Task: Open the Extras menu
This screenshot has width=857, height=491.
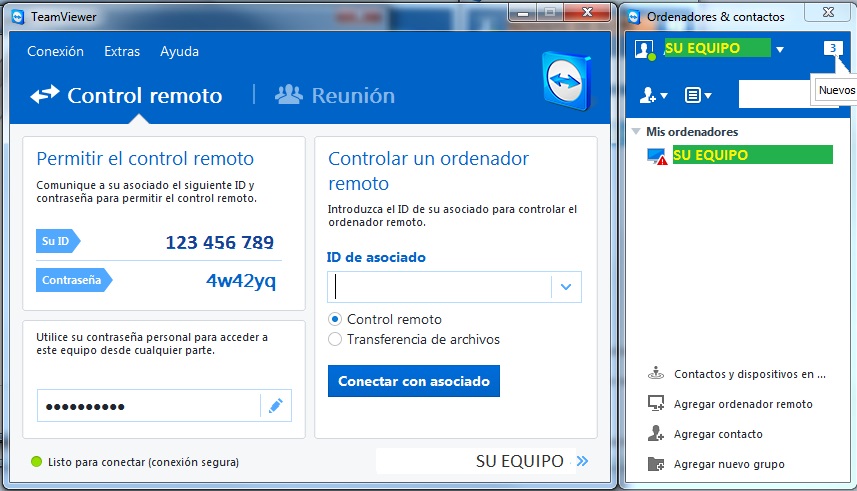Action: 122,51
